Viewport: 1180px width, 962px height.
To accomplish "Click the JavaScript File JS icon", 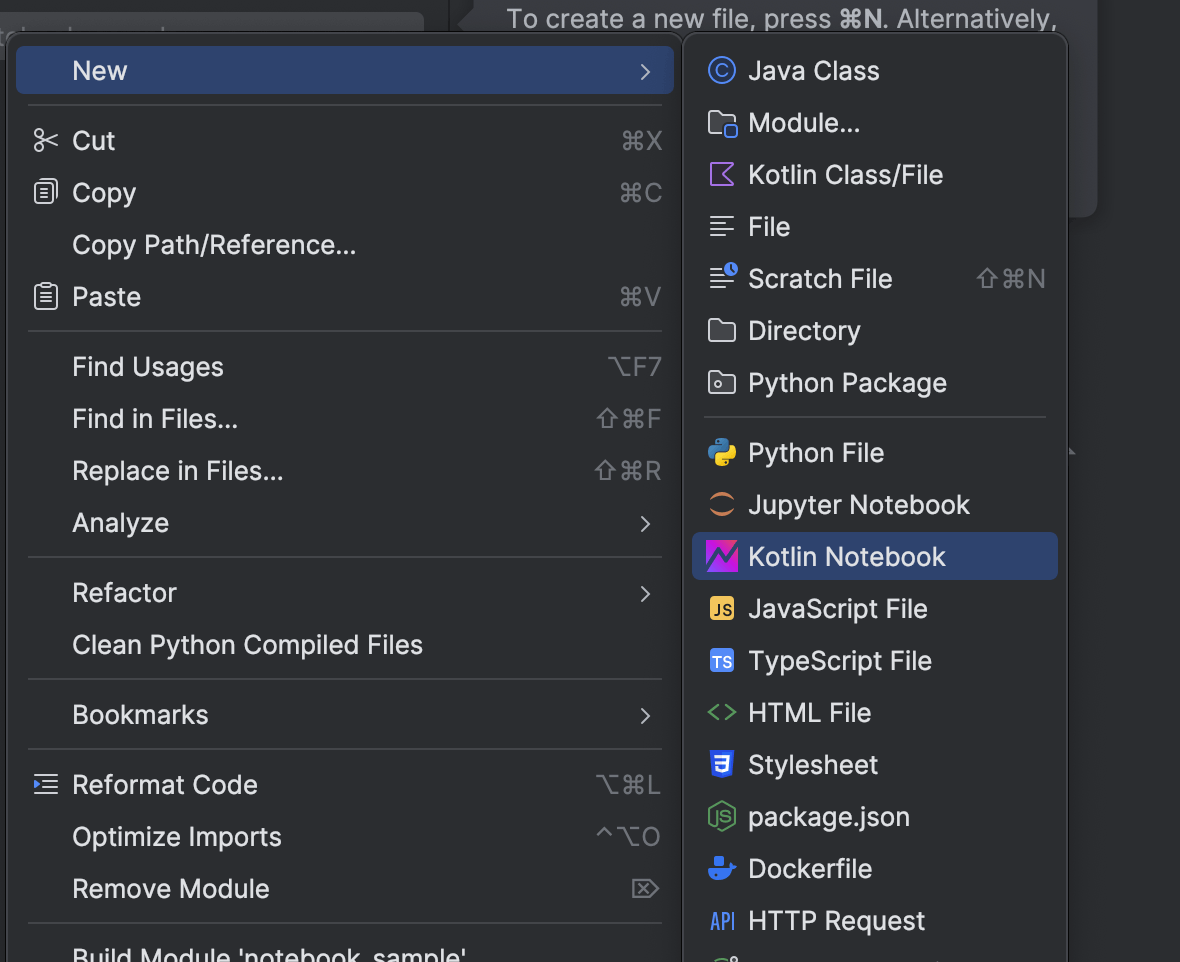I will [x=722, y=608].
